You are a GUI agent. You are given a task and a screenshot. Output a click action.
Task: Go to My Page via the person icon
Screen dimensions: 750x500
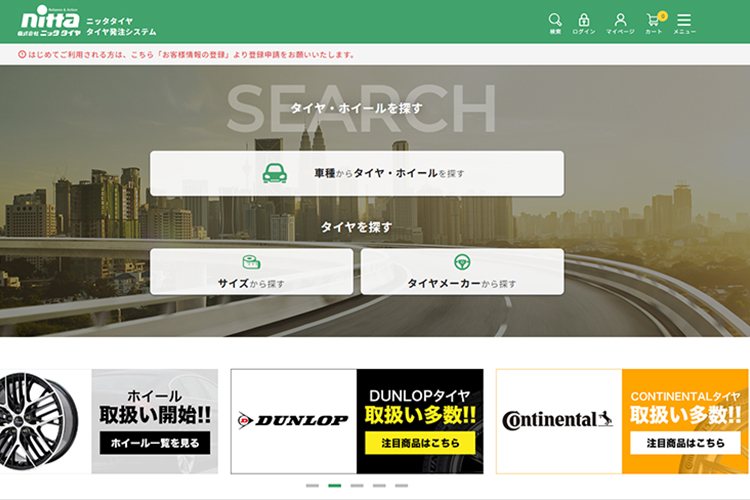click(x=620, y=23)
